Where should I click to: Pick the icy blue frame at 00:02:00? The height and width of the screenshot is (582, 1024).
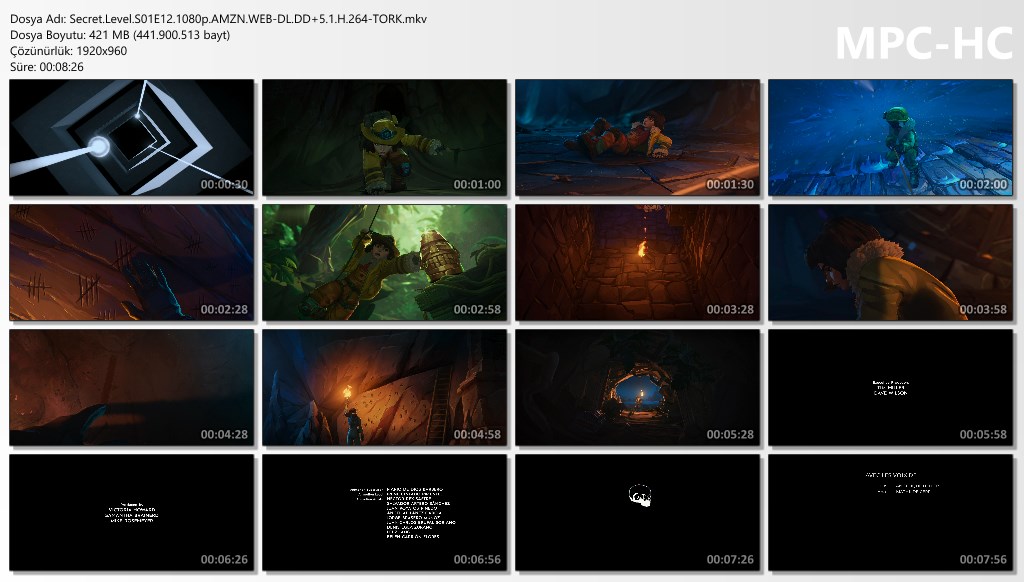(x=891, y=137)
